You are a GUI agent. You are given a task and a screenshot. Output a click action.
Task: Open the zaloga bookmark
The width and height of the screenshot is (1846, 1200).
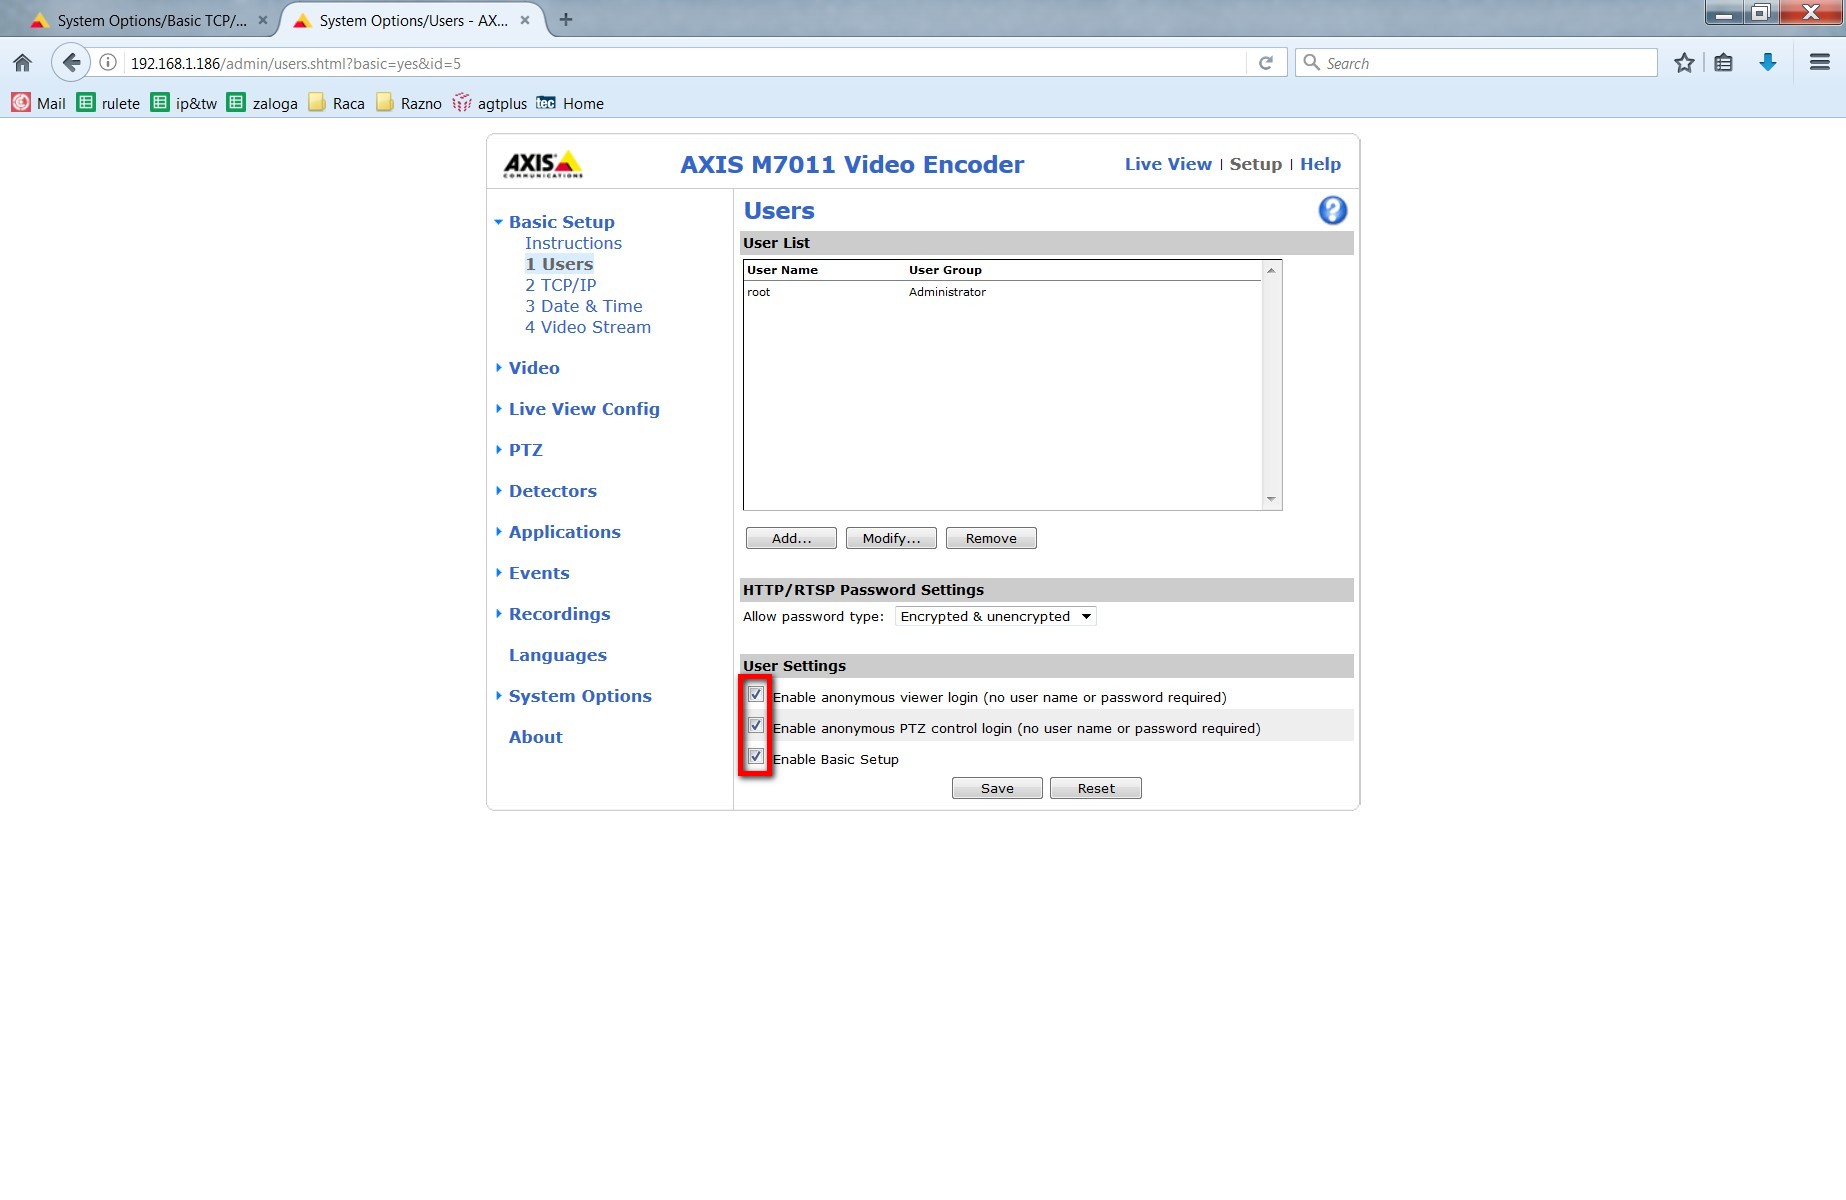click(x=262, y=103)
